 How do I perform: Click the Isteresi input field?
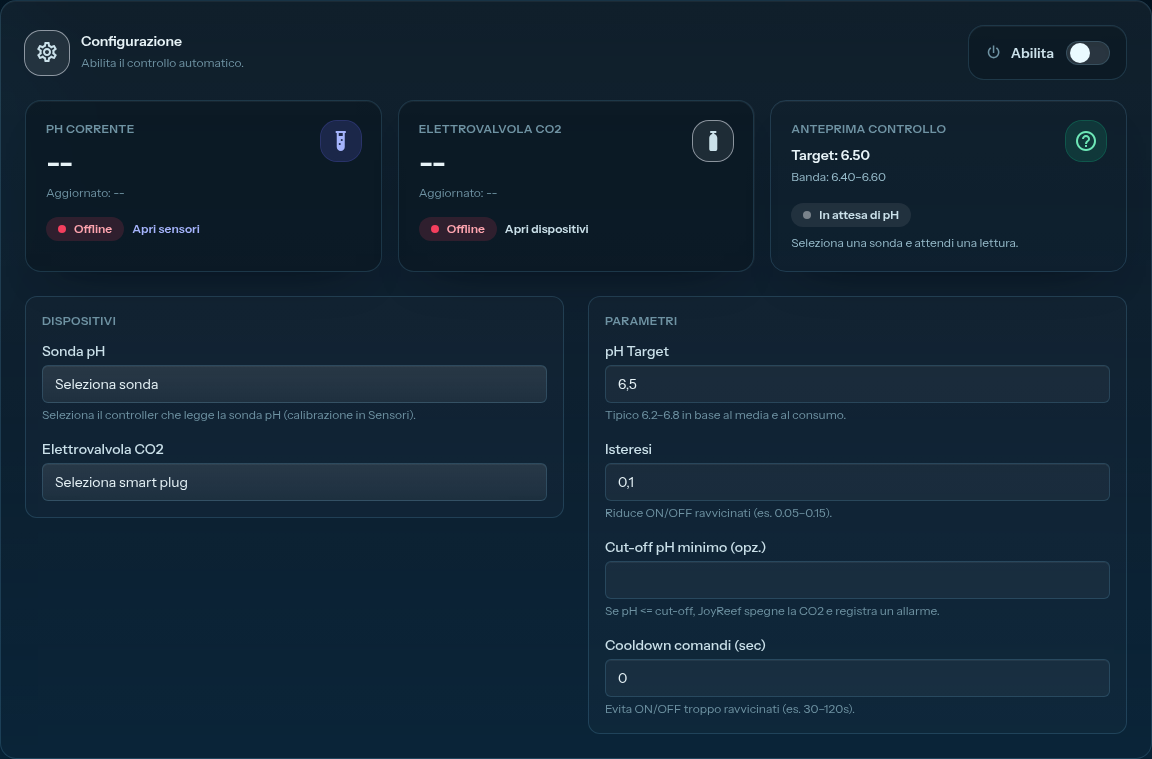[x=857, y=482]
